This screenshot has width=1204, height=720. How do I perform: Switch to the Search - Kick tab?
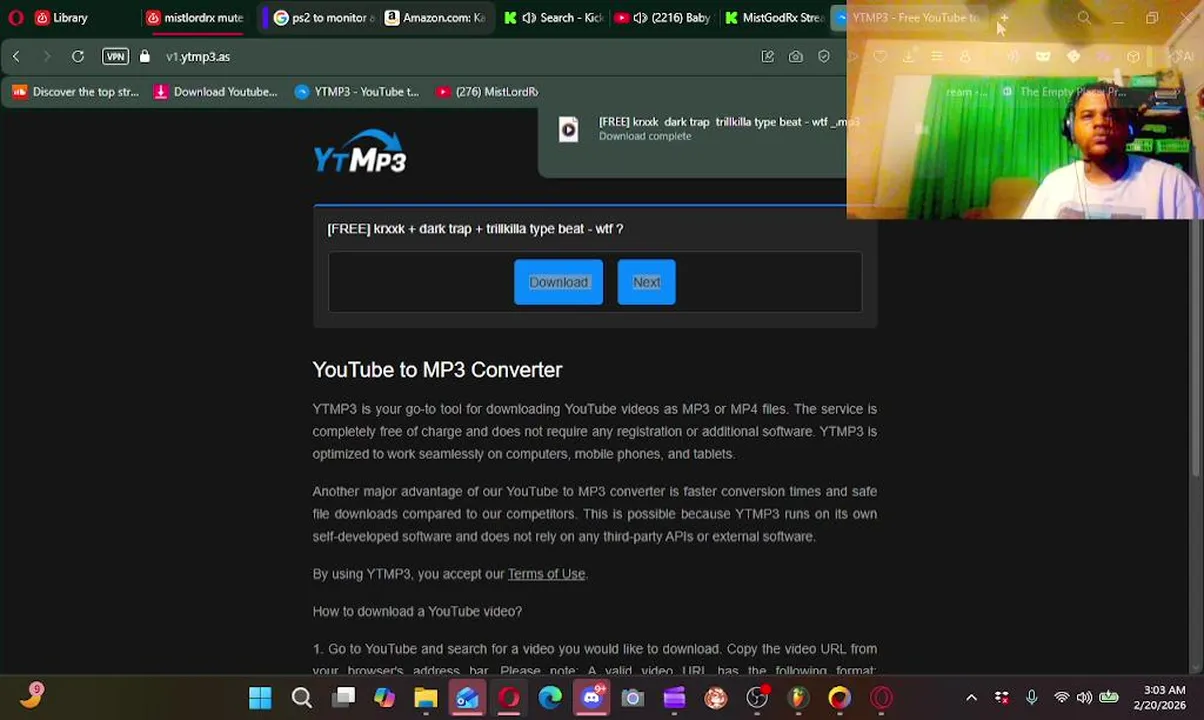click(x=556, y=18)
